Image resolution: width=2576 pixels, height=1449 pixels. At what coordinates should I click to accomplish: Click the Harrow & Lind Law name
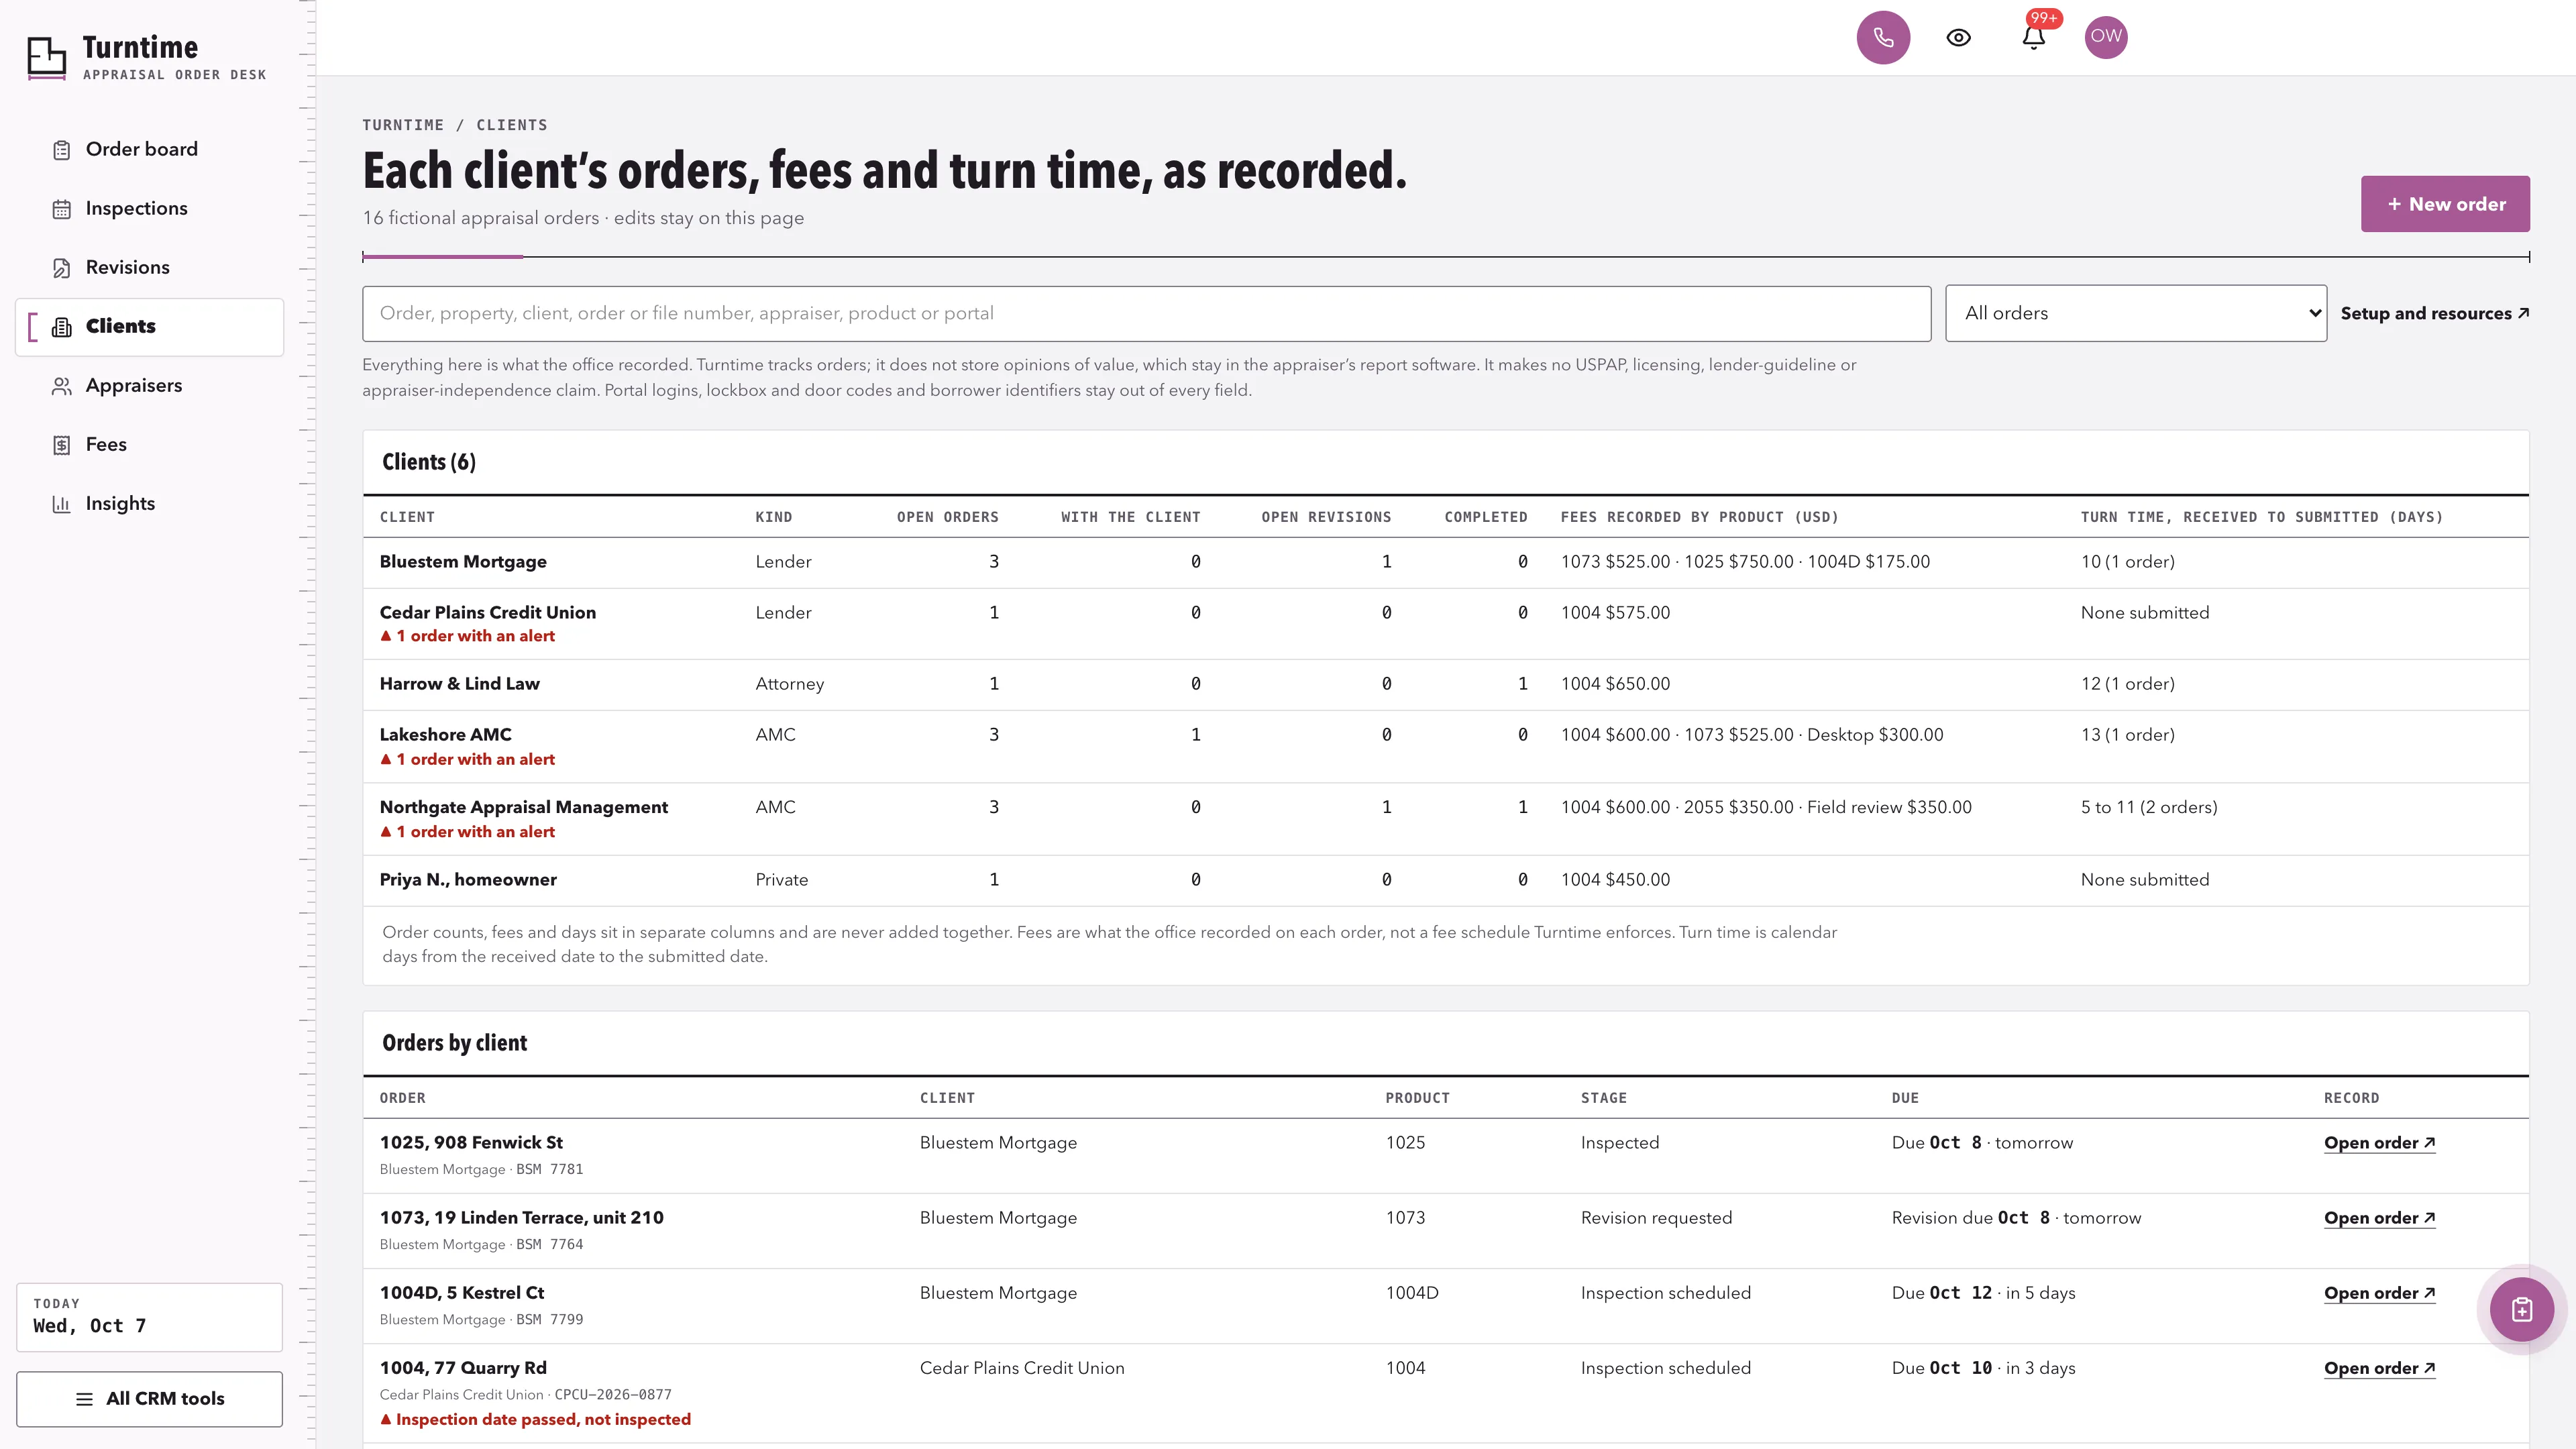coord(459,683)
